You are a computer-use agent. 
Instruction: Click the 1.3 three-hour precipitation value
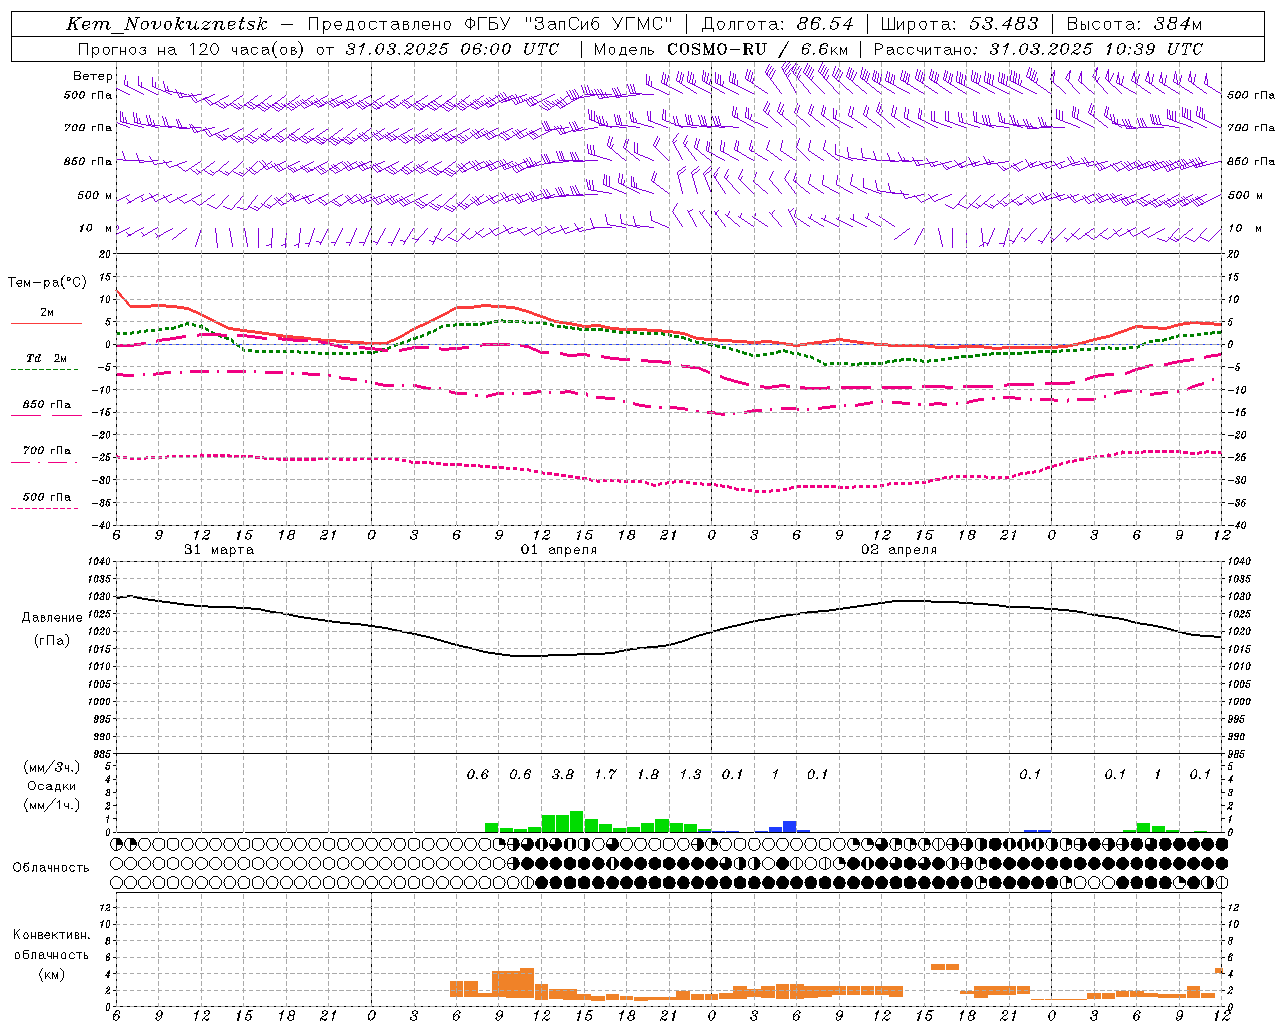pos(690,774)
